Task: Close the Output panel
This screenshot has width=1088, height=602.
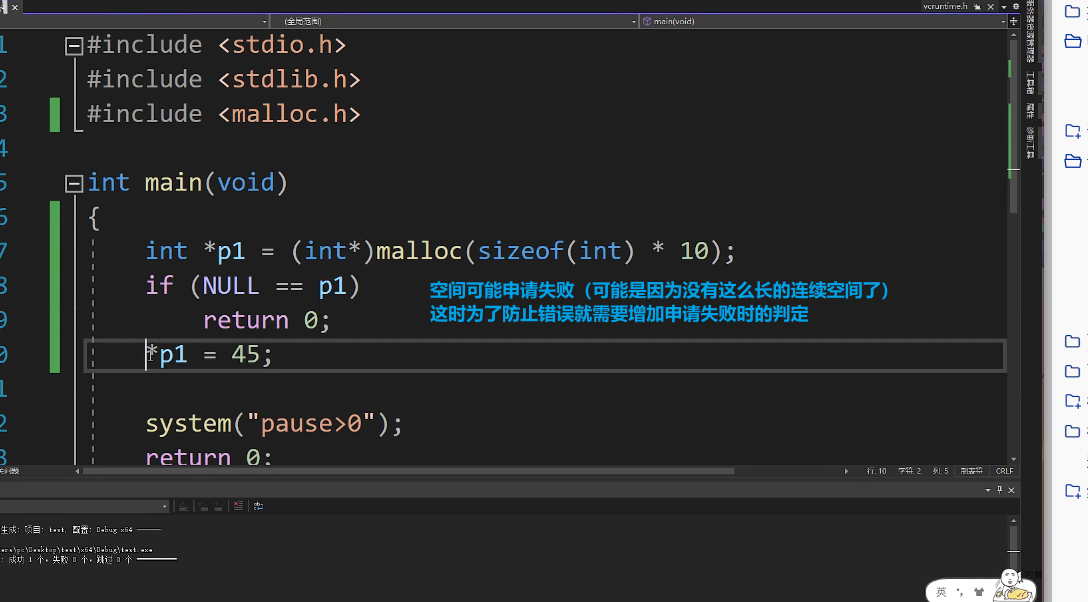Action: tap(1011, 490)
